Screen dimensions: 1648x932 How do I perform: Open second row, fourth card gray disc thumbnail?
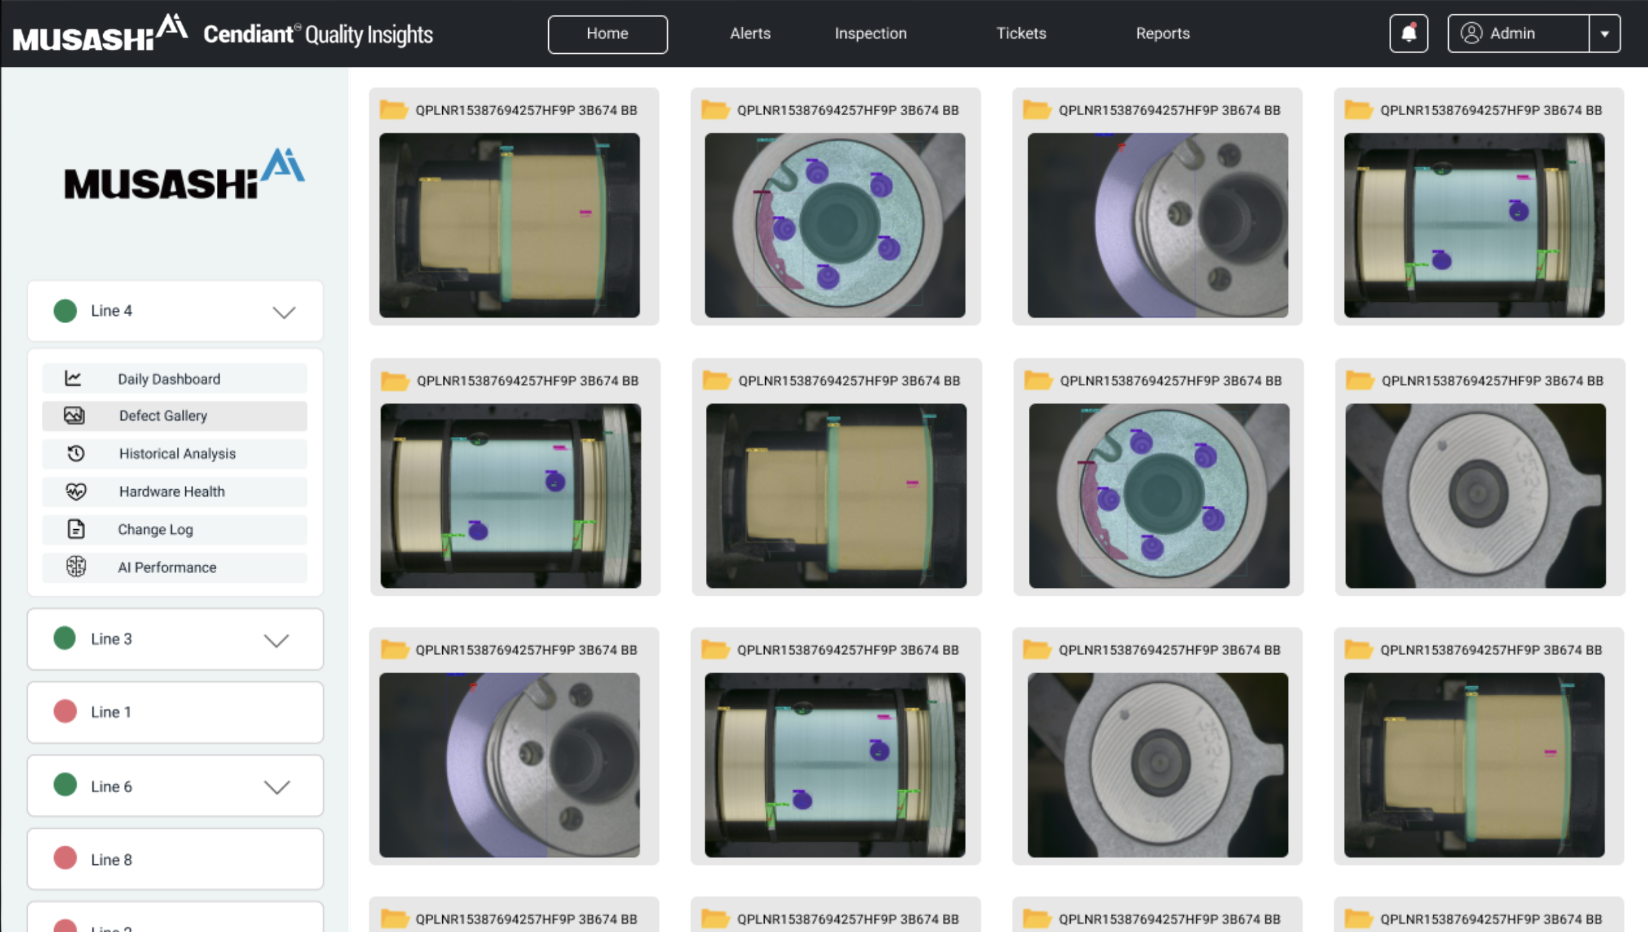[x=1475, y=496]
